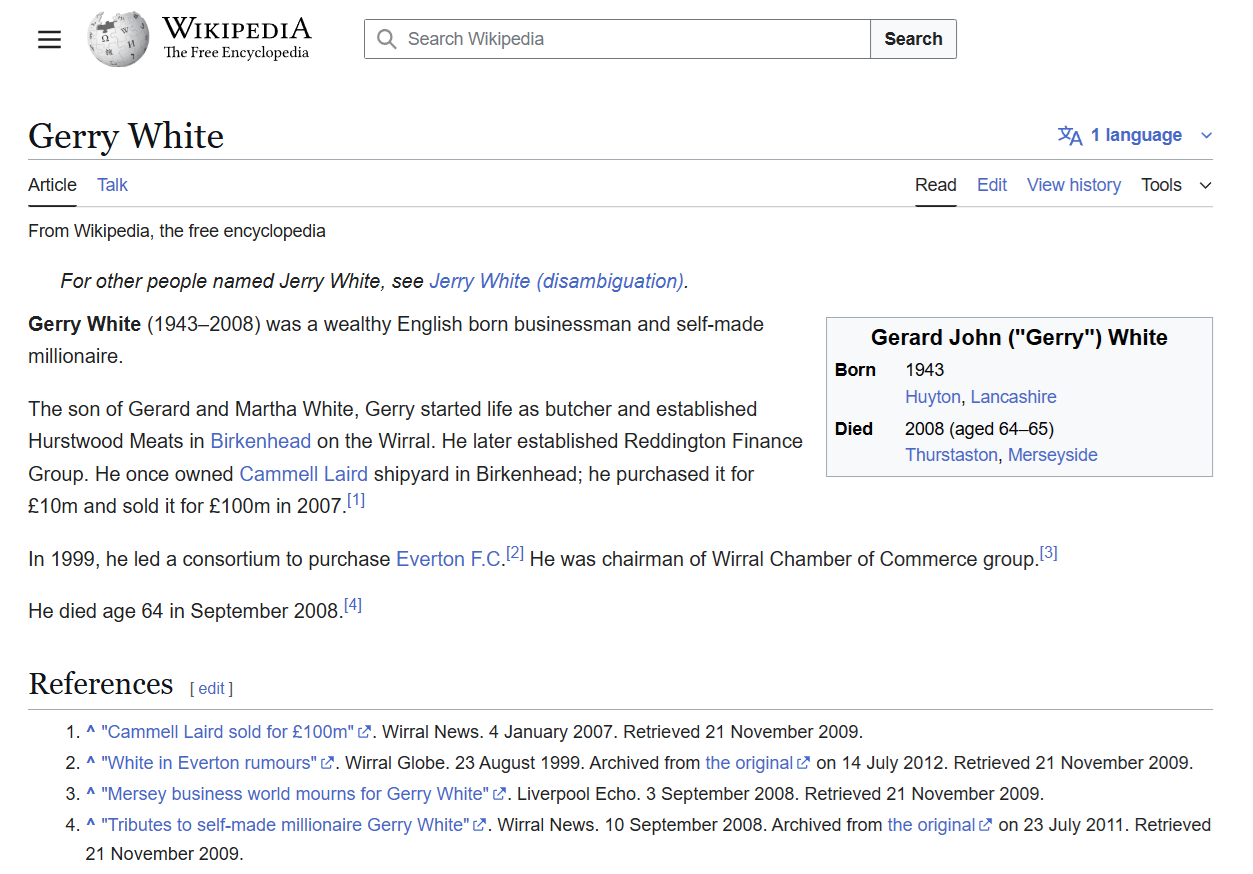Open the Cammell Laird link
1253x874 pixels.
point(303,474)
